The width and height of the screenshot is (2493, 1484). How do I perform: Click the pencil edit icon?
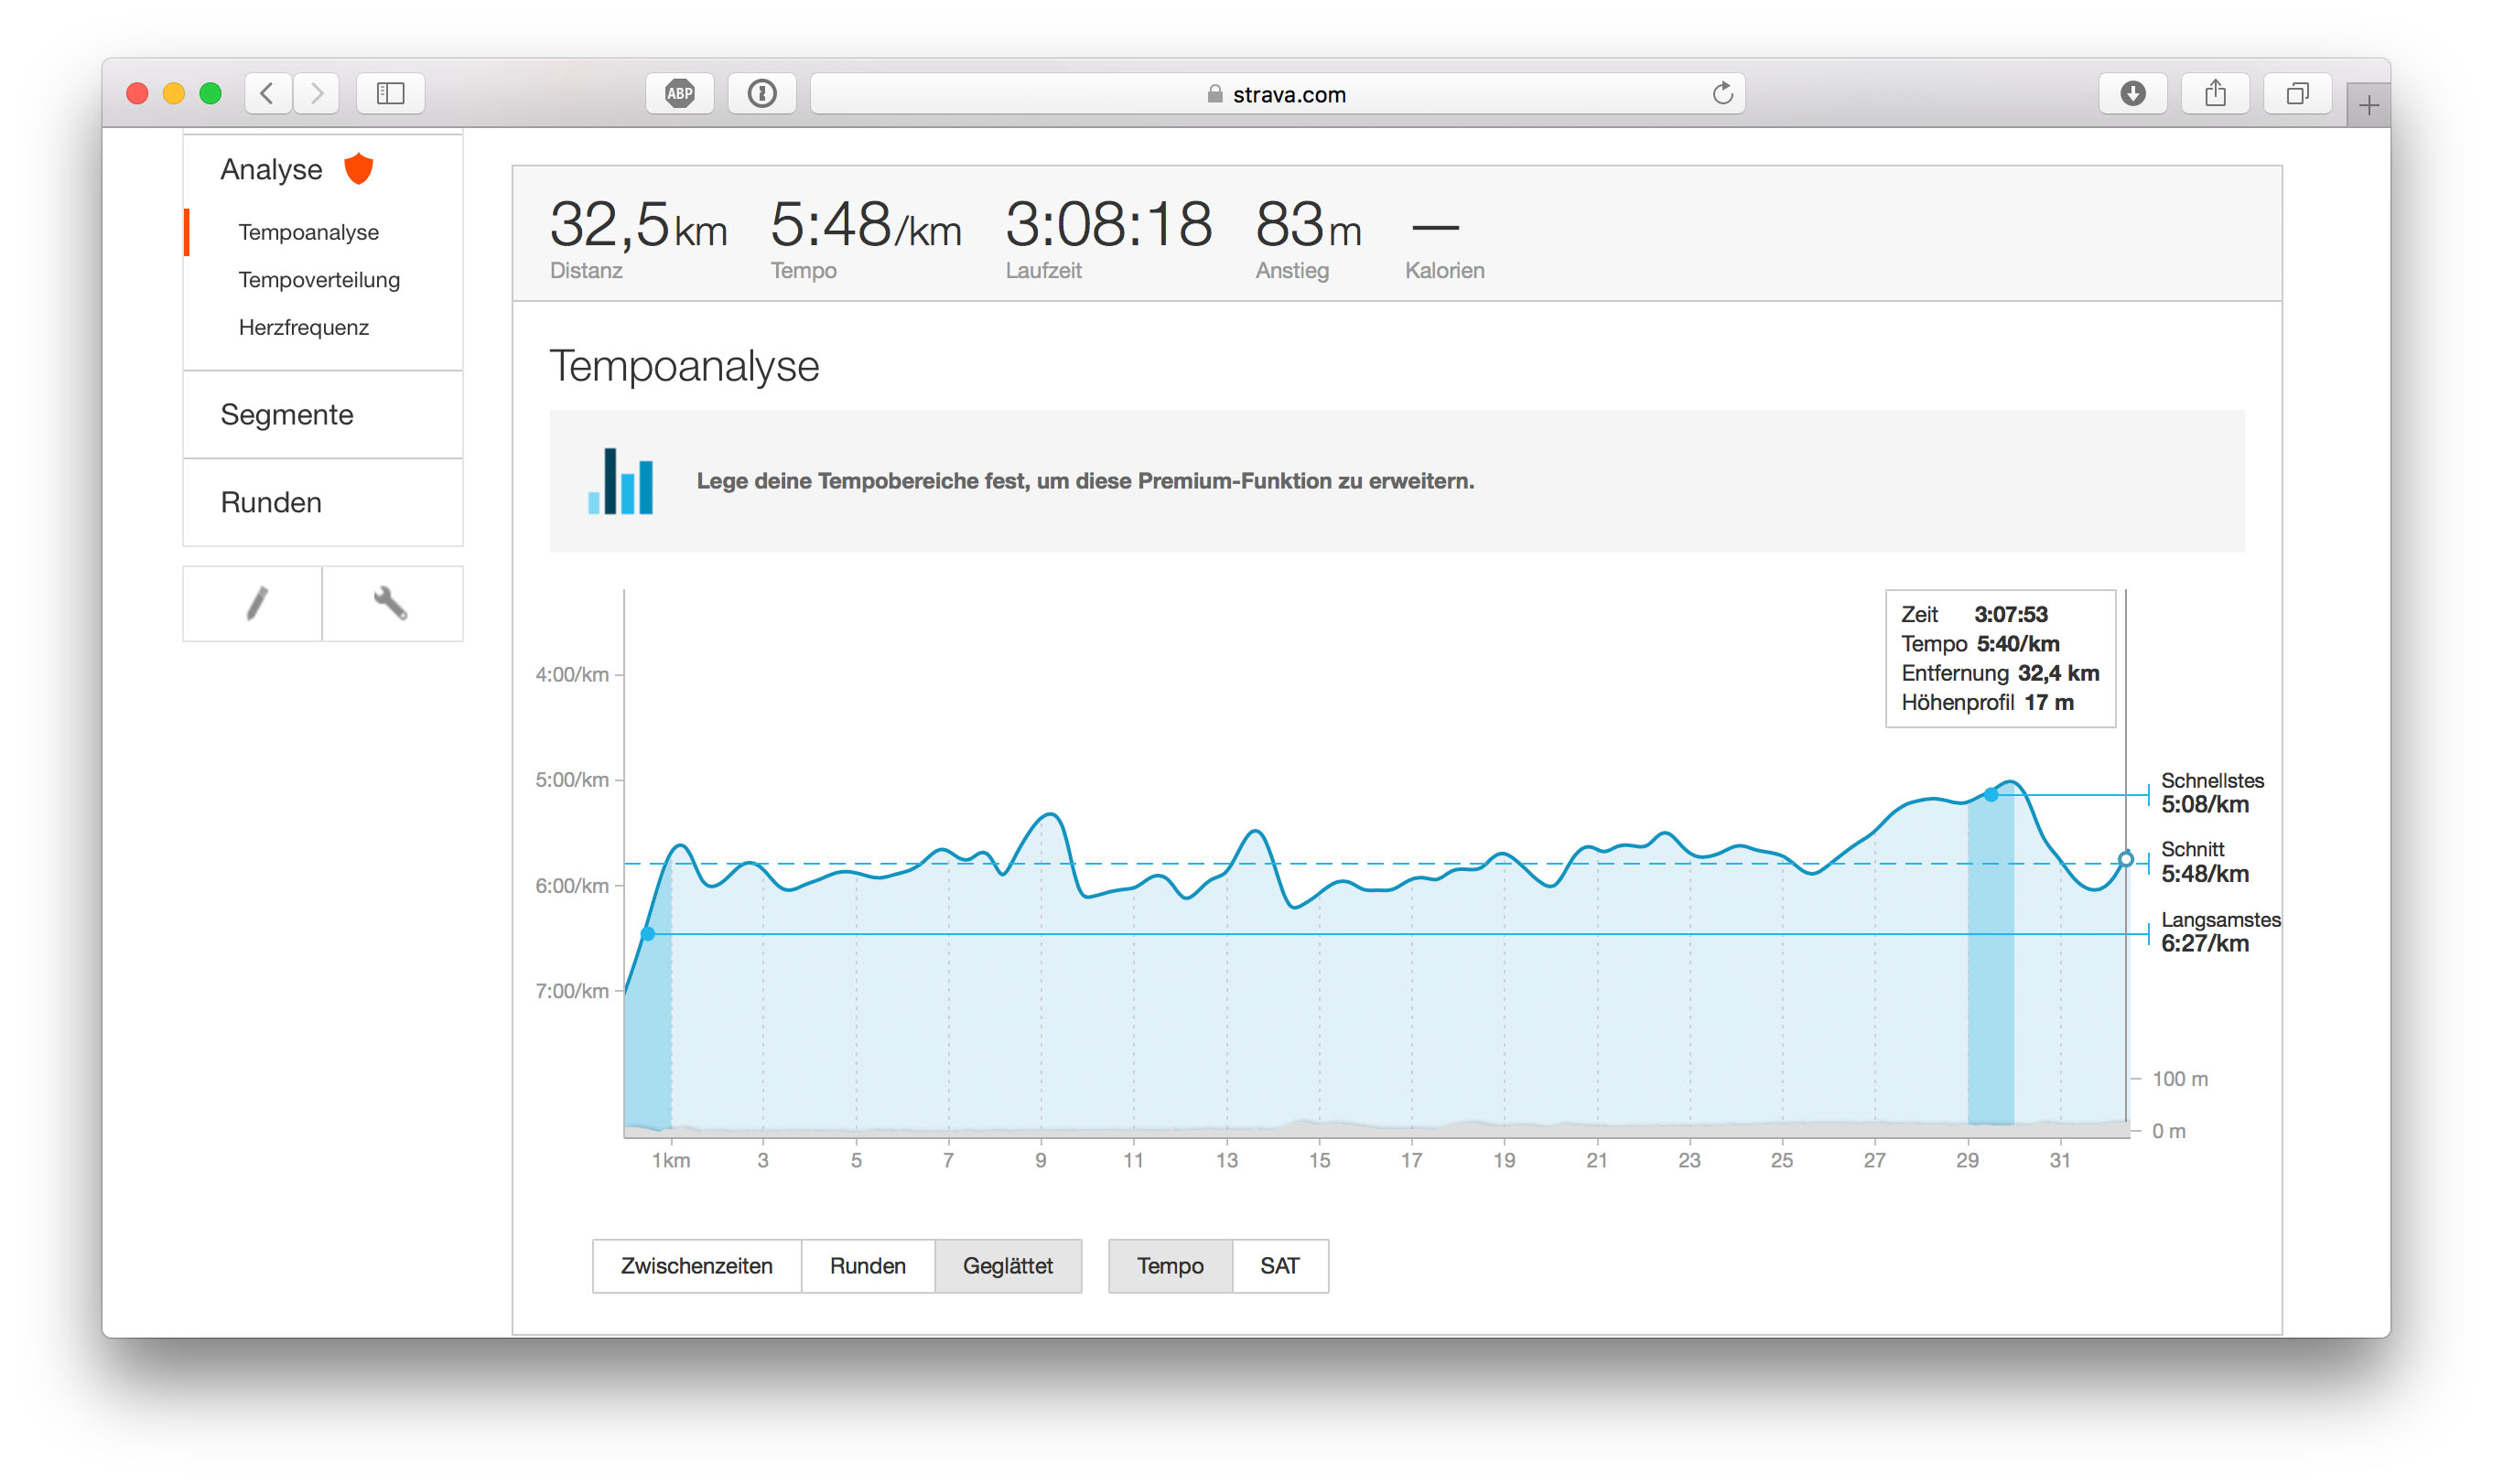pyautogui.click(x=256, y=604)
